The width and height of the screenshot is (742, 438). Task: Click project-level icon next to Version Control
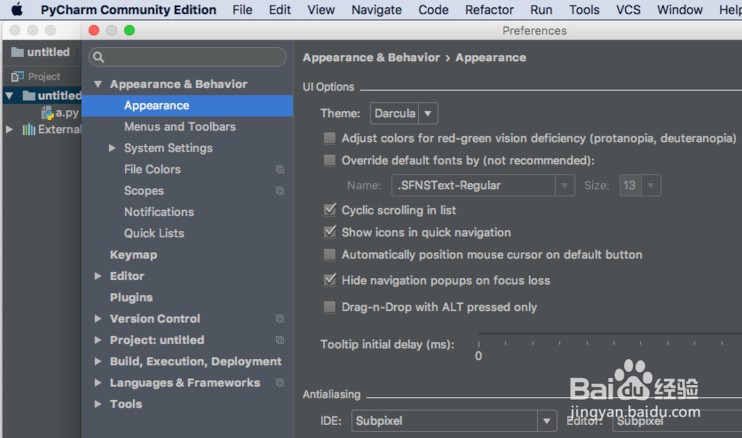point(280,319)
